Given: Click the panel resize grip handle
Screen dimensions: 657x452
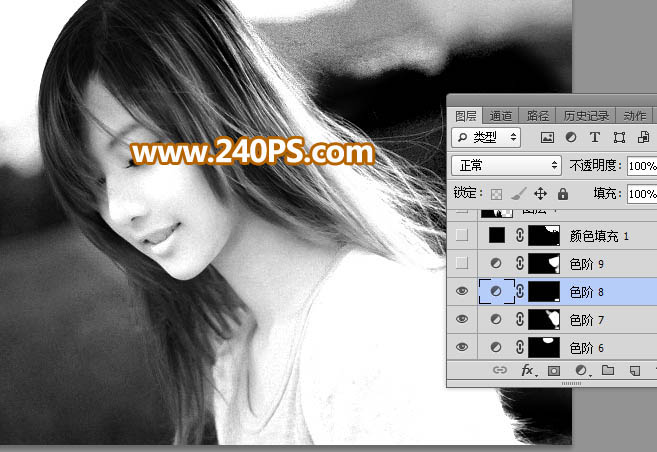Looking at the screenshot, I should pos(571,383).
